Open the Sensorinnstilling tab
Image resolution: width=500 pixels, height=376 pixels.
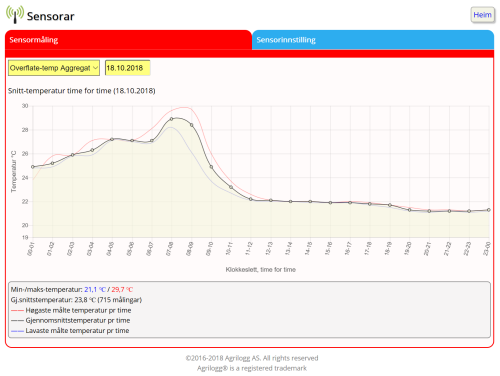373,40
